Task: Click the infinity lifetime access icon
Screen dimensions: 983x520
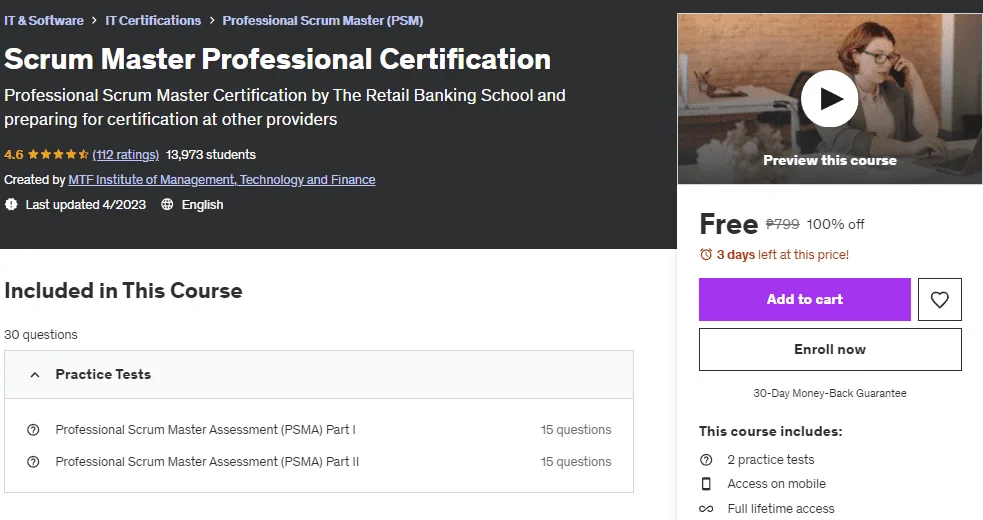Action: [706, 509]
